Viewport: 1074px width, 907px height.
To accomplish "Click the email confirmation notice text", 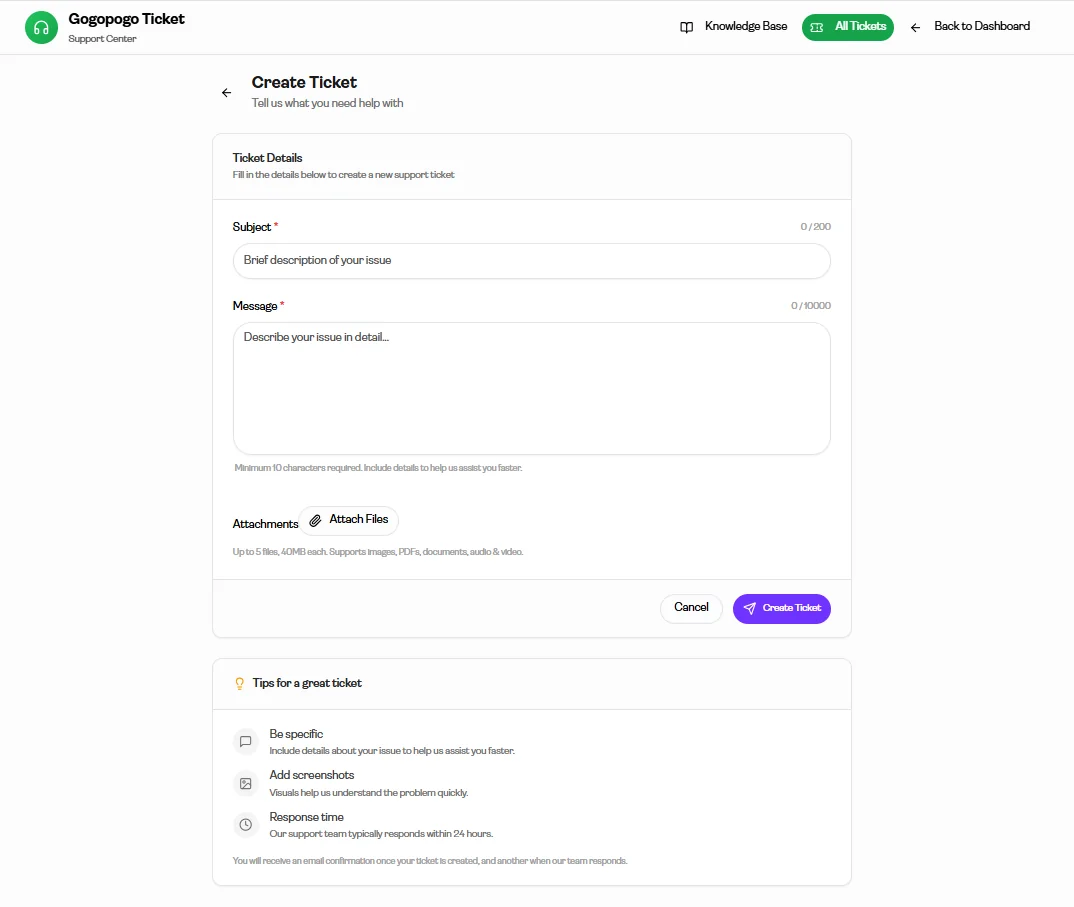I will 430,861.
